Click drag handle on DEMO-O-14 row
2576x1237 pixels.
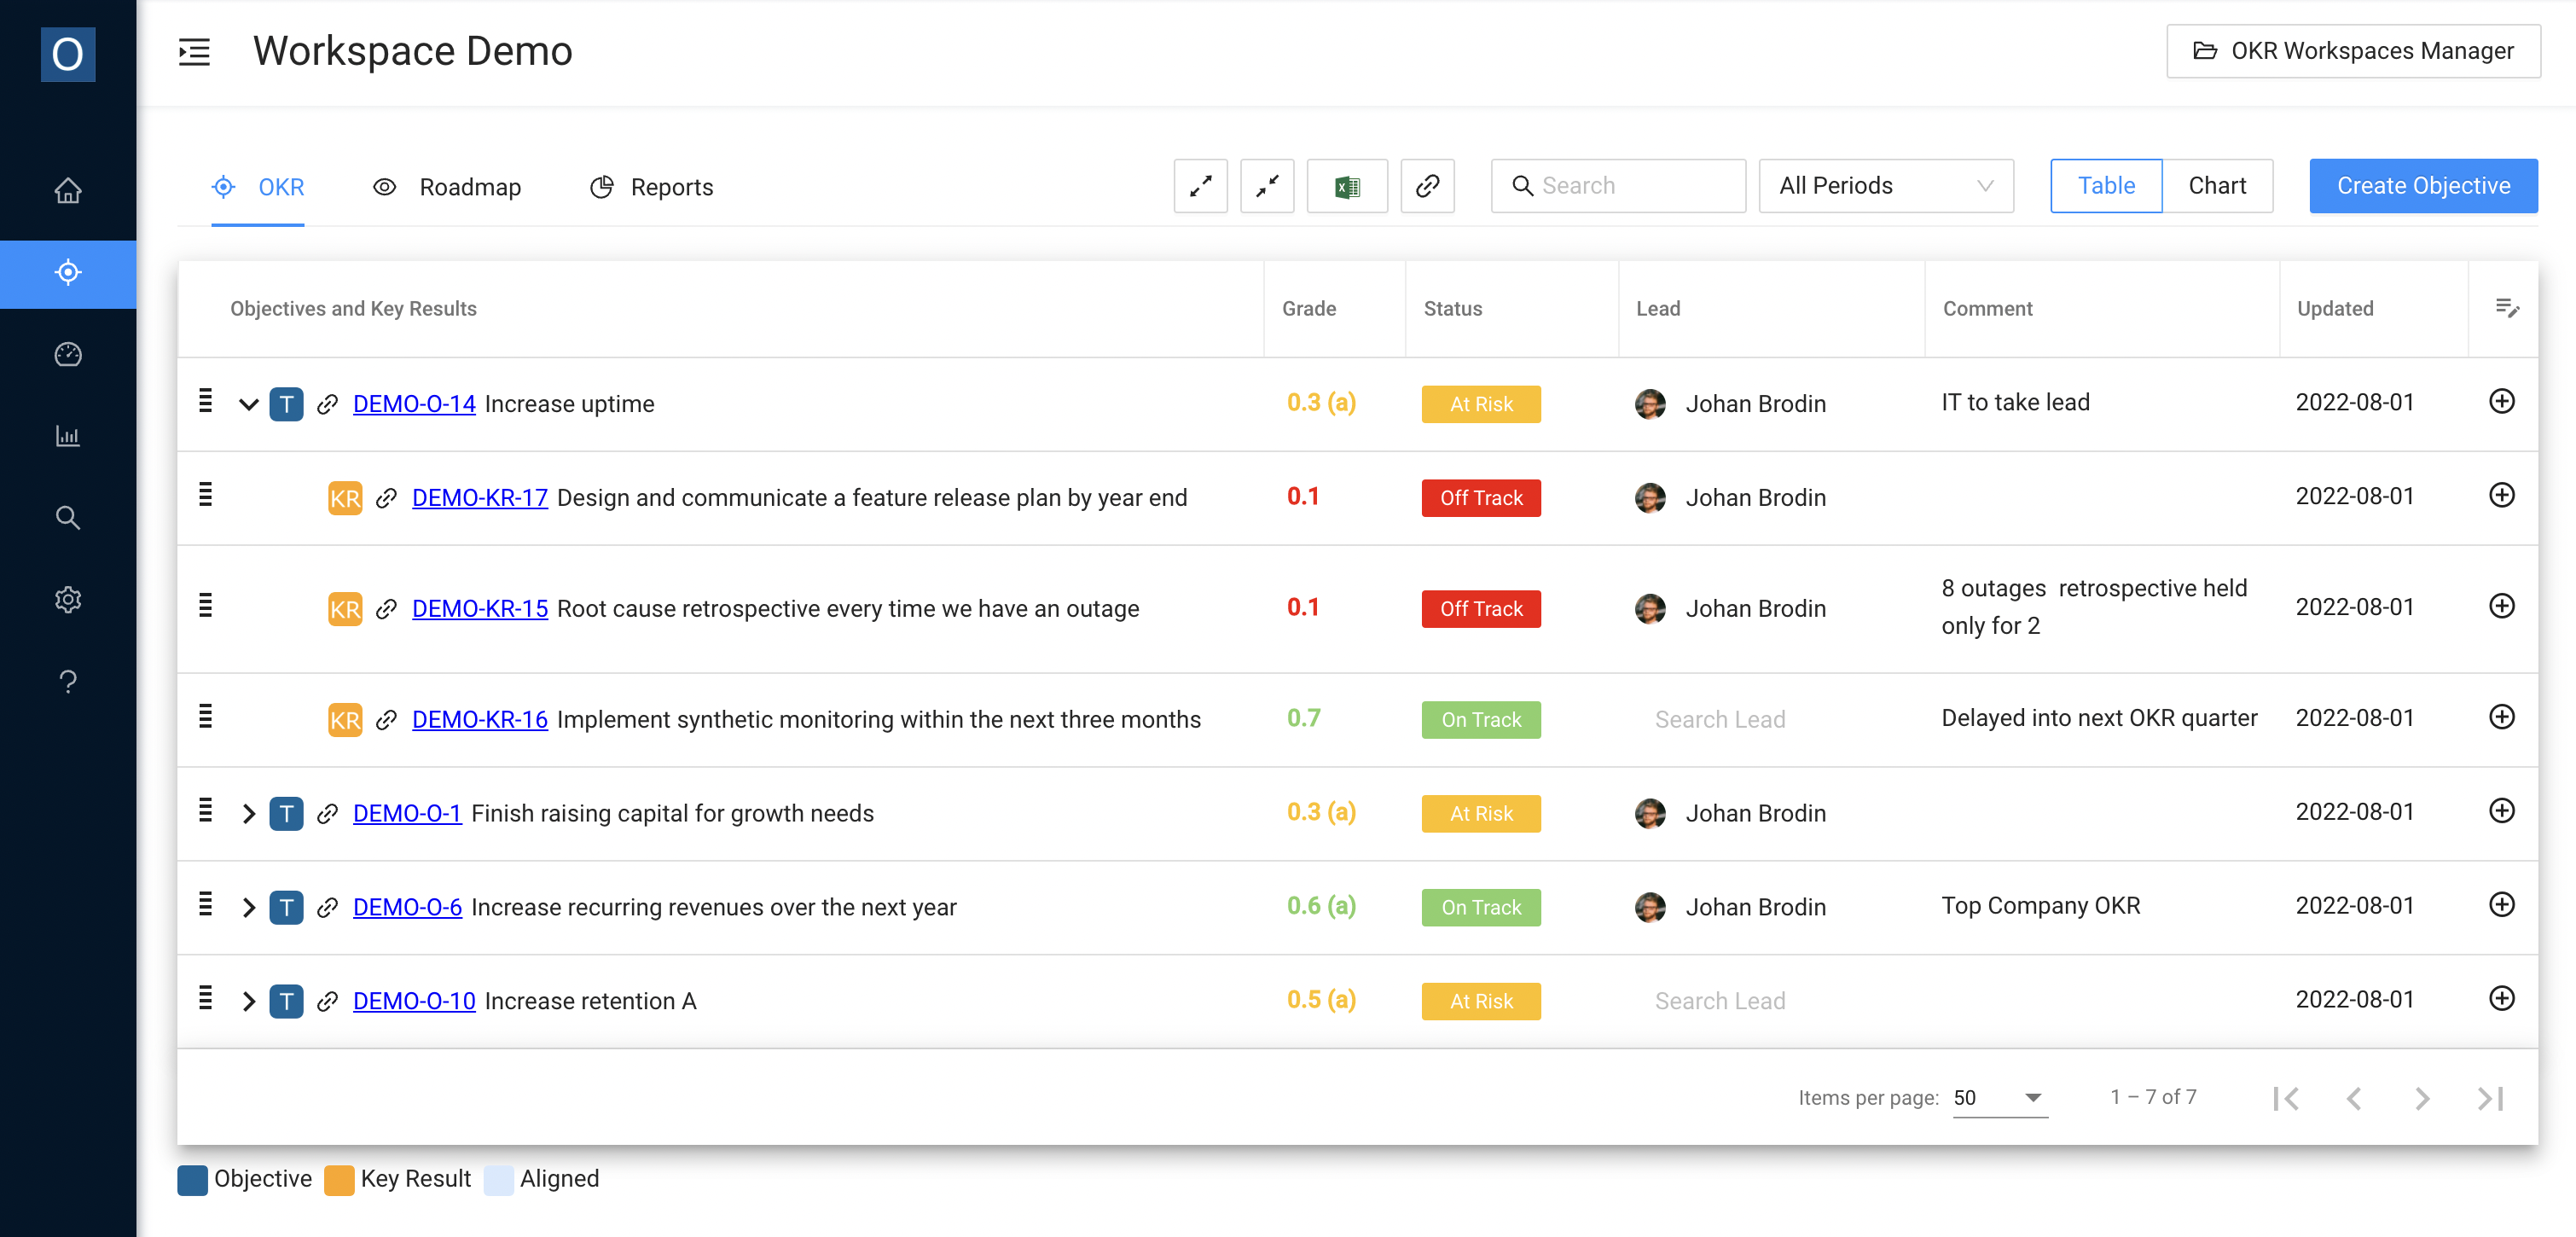(x=206, y=400)
